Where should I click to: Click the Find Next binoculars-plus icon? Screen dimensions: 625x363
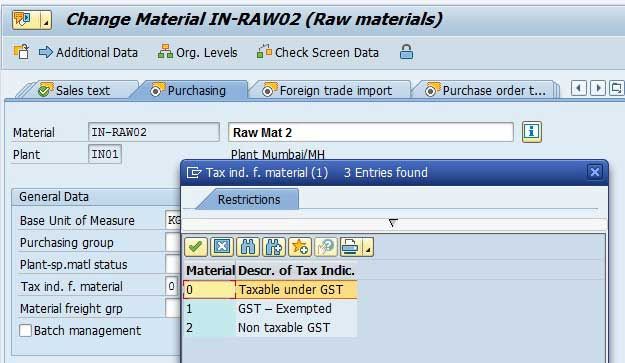click(x=273, y=247)
